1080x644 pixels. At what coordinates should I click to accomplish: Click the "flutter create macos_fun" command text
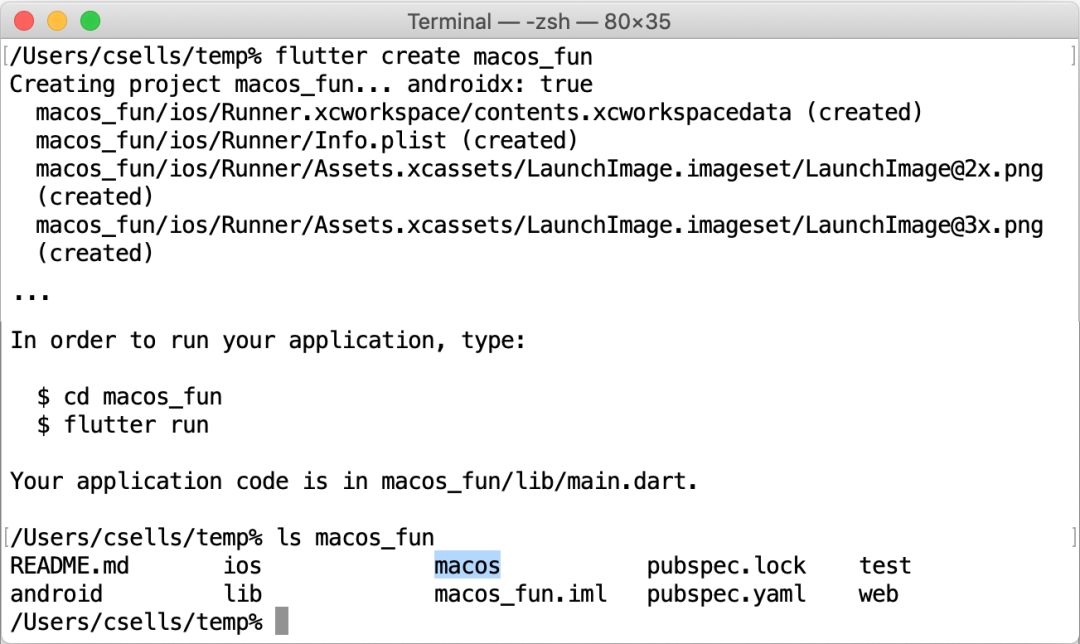434,56
